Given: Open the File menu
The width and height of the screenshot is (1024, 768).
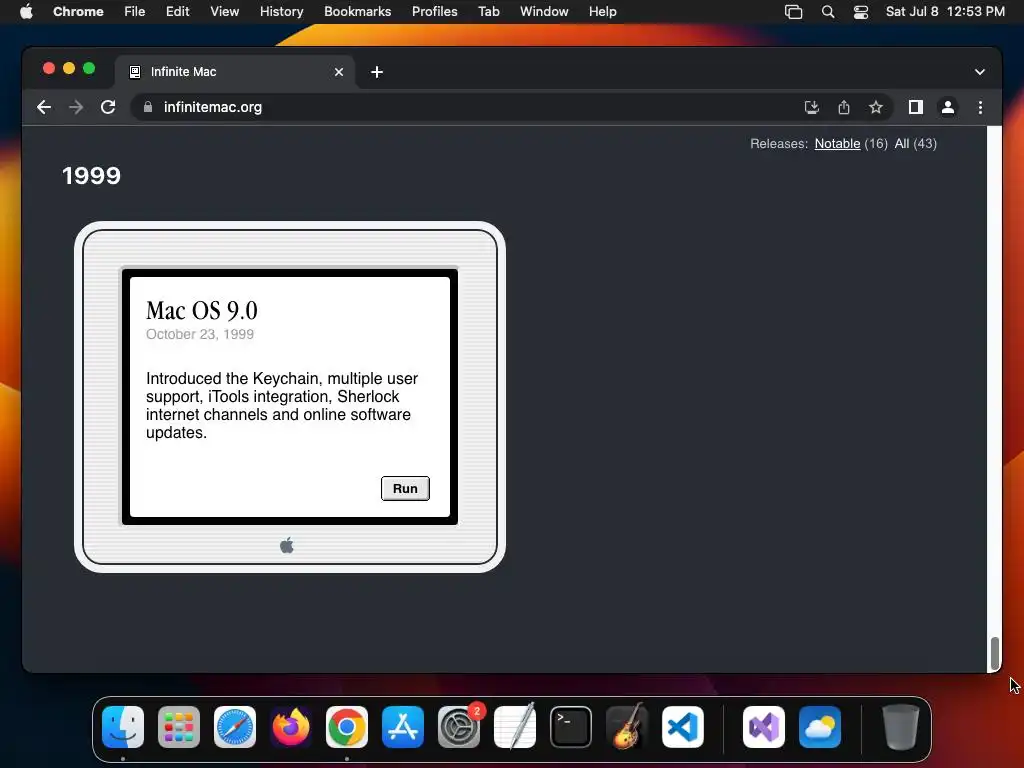Looking at the screenshot, I should point(135,11).
